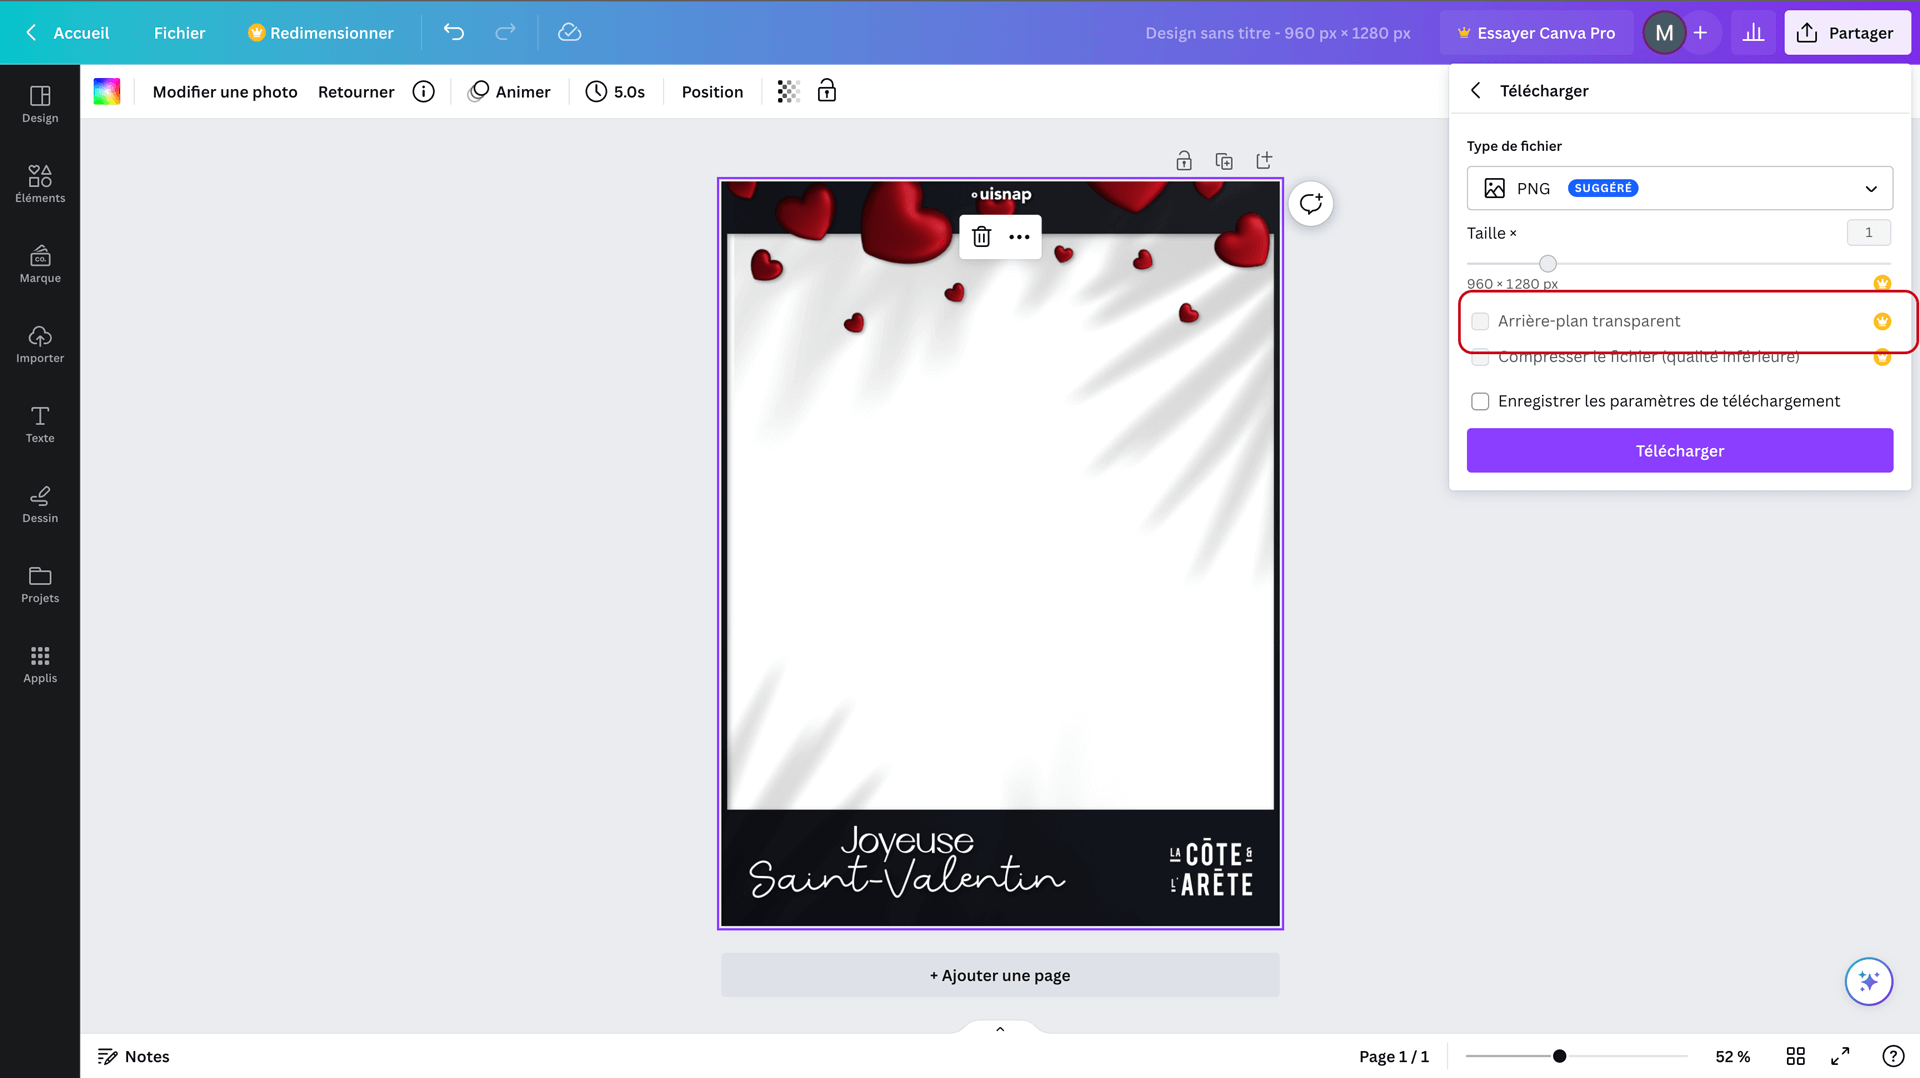Open the Position panel
The image size is (1920, 1078).
tap(712, 92)
